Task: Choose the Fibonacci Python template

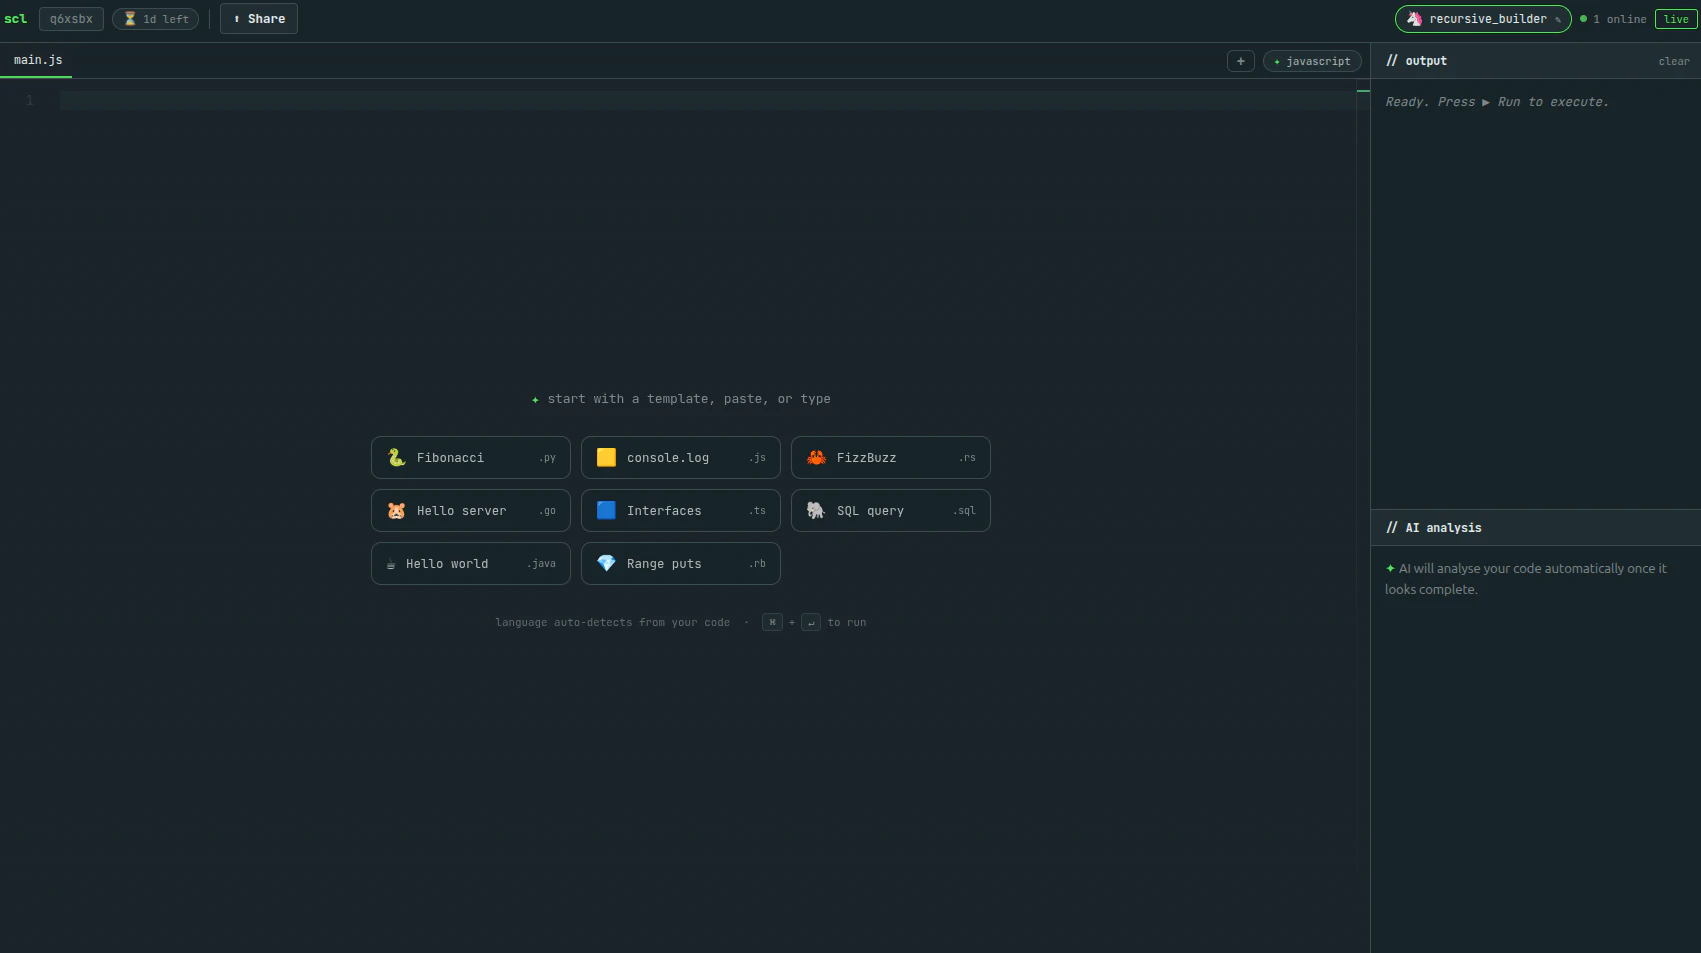Action: tap(471, 458)
